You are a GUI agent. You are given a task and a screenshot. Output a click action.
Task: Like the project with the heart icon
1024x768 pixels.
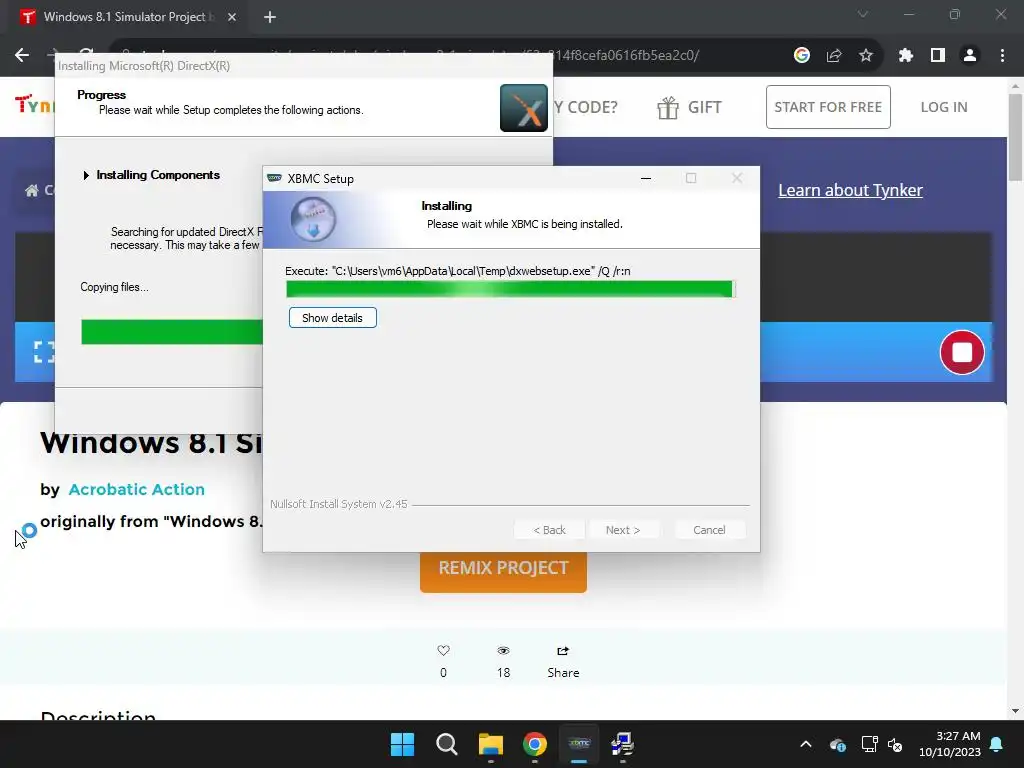tap(443, 650)
